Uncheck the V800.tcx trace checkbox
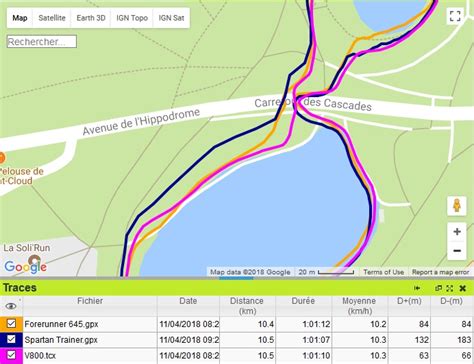Screen dimensions: 474x364 [11, 355]
